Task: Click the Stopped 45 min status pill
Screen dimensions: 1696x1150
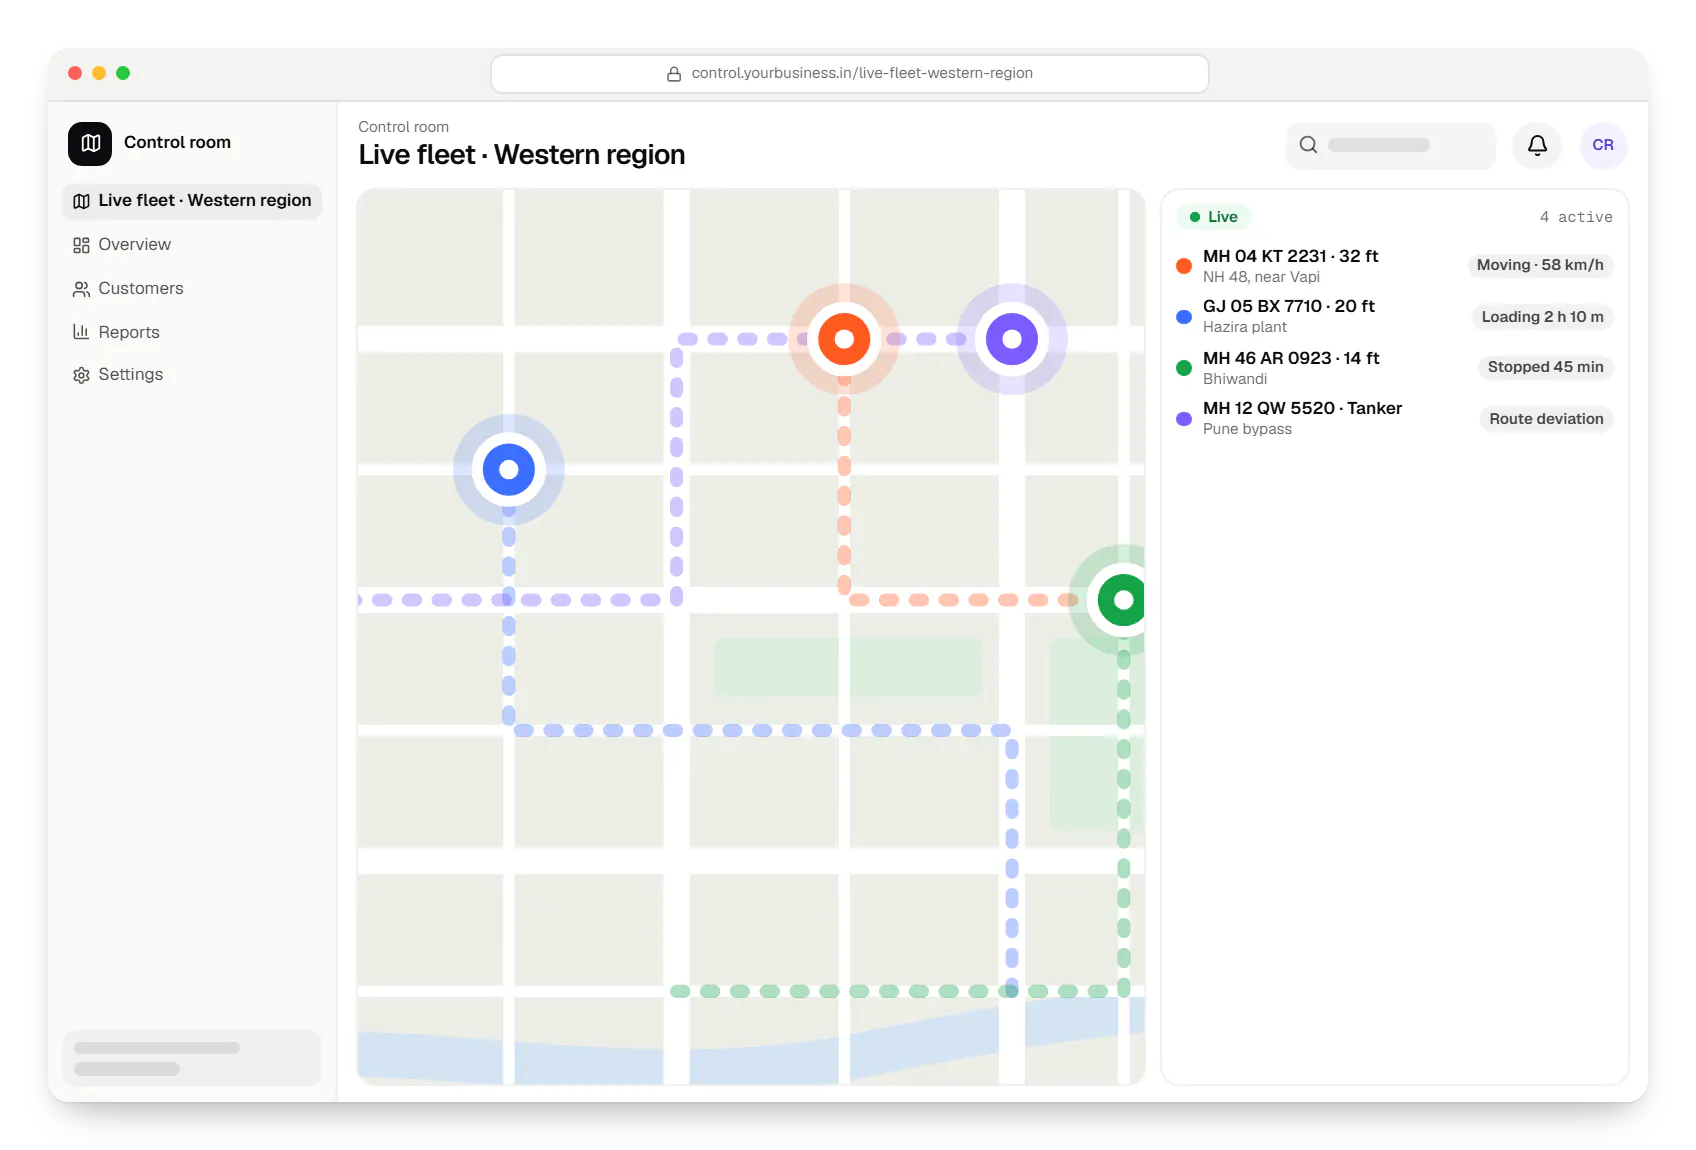Action: pyautogui.click(x=1545, y=367)
